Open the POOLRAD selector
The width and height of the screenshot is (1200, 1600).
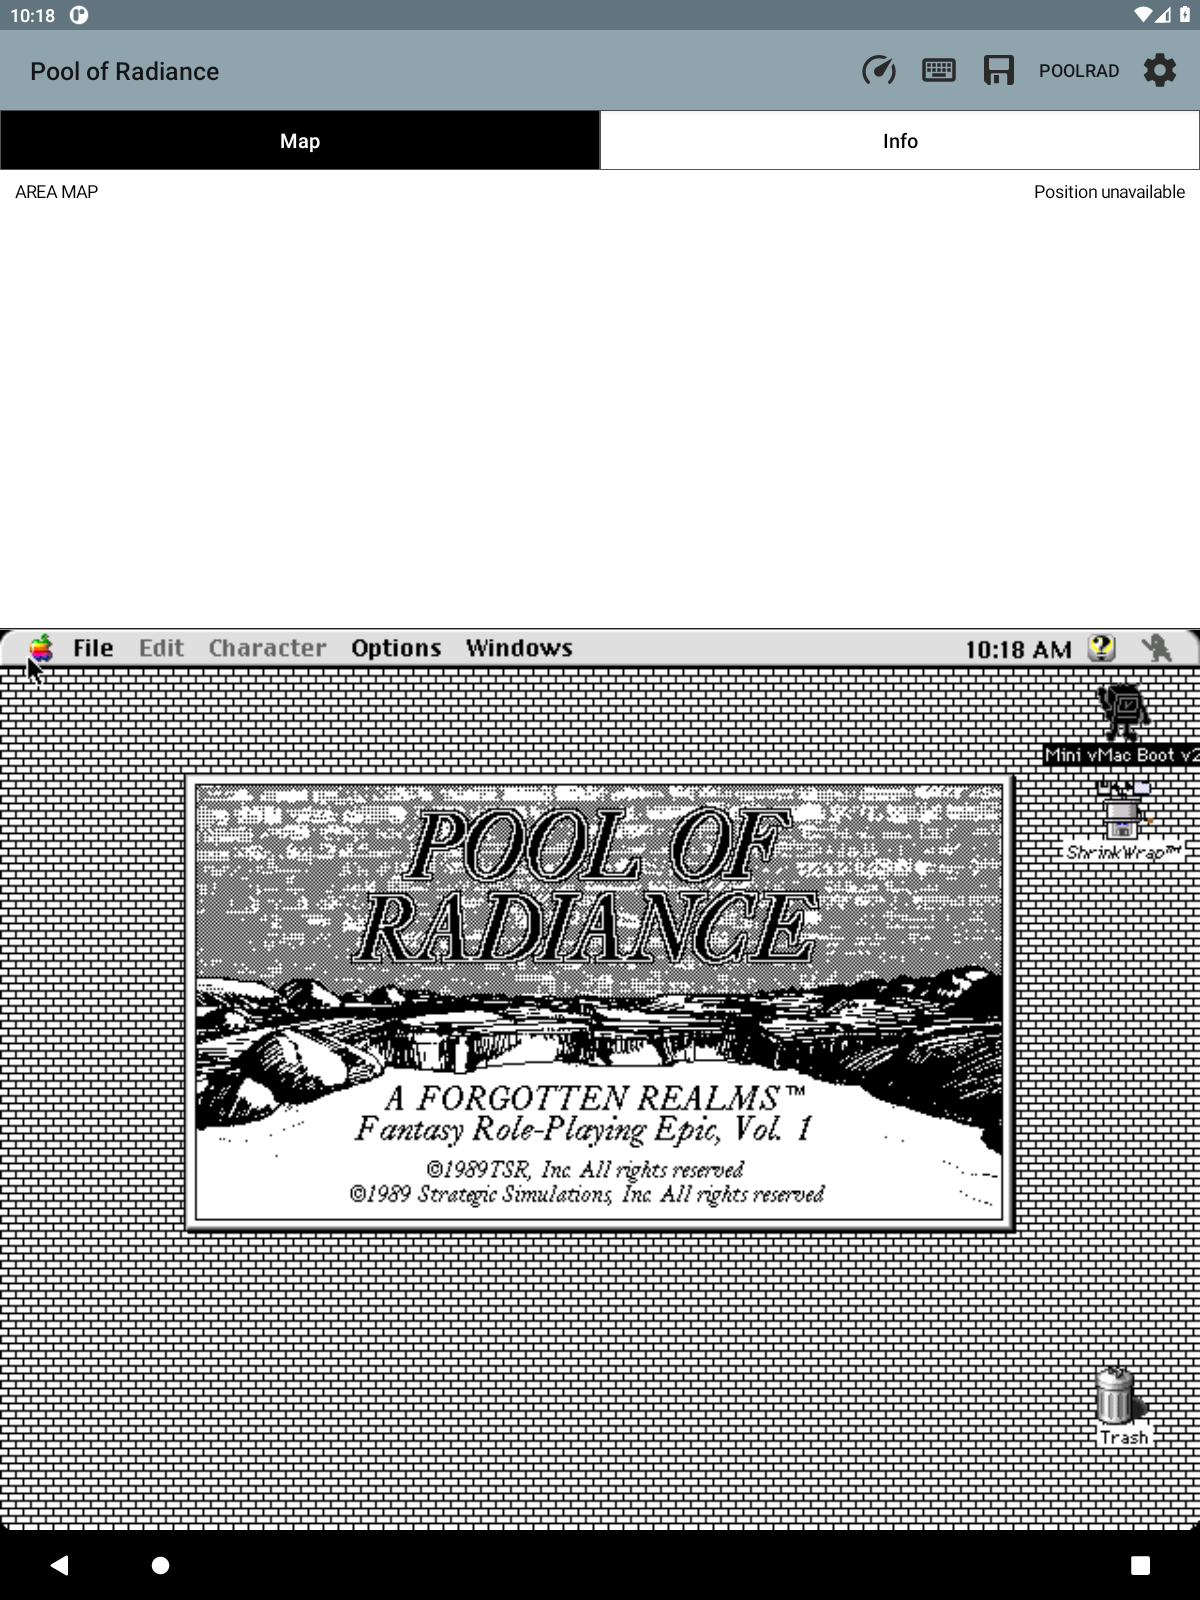pyautogui.click(x=1078, y=71)
